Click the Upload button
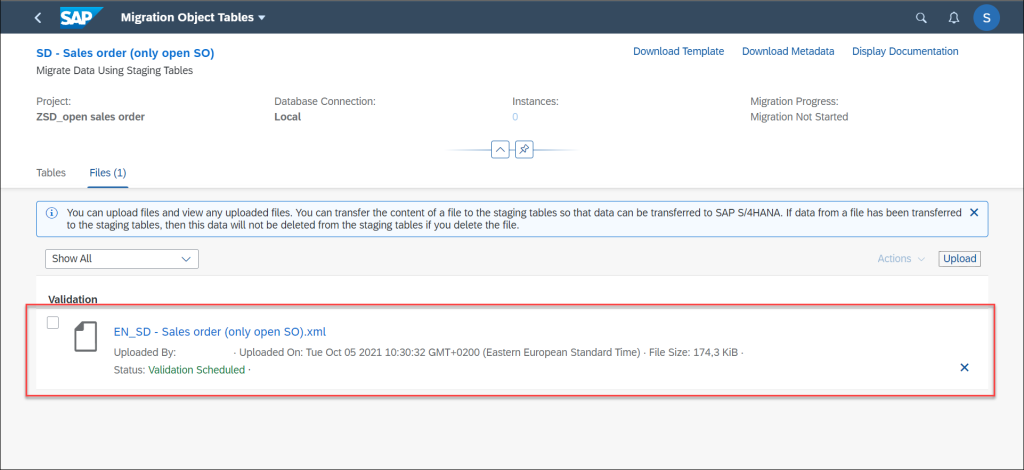 [959, 258]
